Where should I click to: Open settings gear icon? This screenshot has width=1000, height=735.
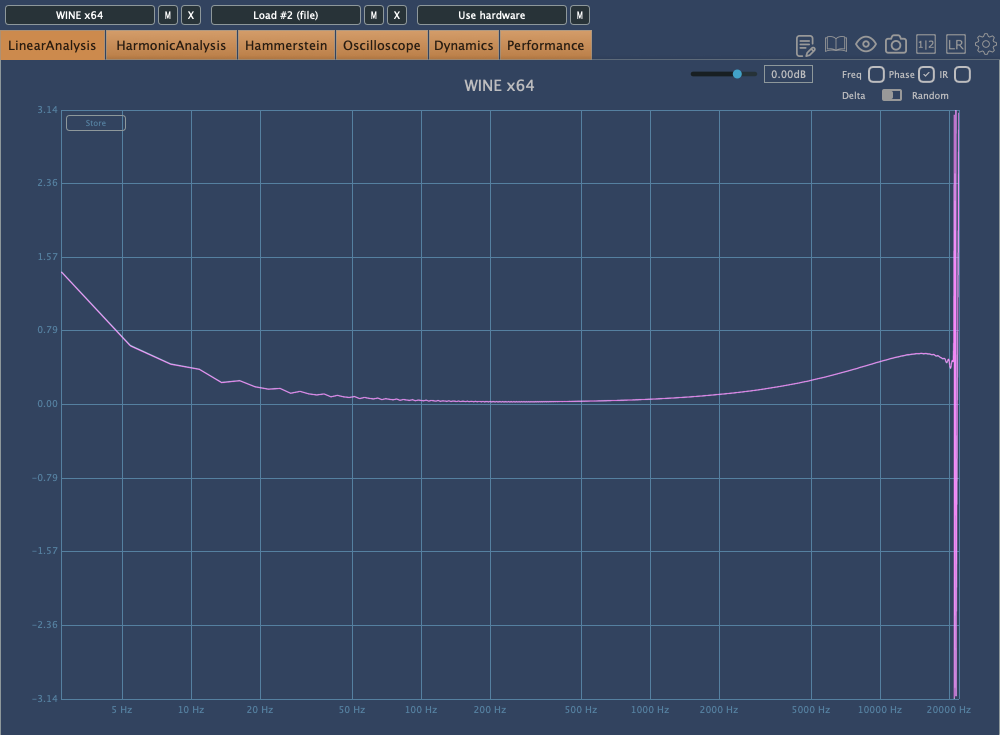[986, 45]
